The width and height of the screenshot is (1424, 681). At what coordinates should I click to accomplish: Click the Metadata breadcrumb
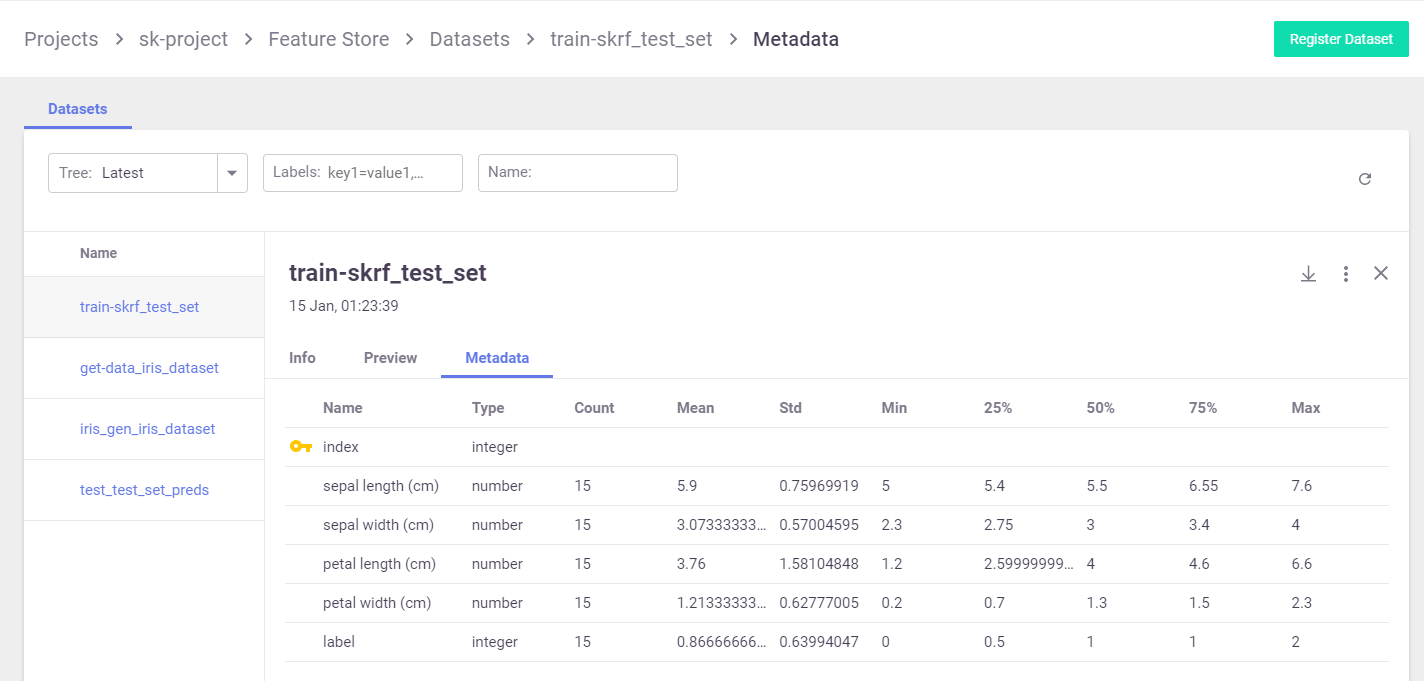(796, 39)
